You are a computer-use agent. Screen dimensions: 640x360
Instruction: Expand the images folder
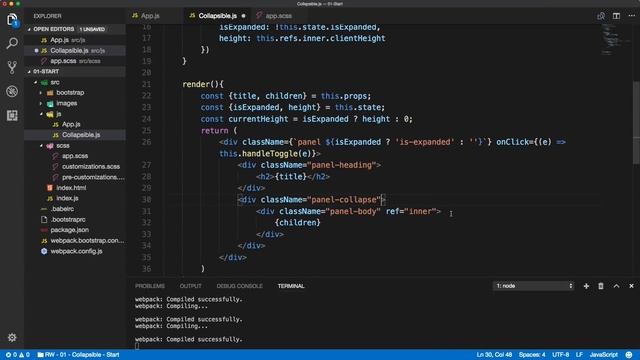(x=41, y=104)
